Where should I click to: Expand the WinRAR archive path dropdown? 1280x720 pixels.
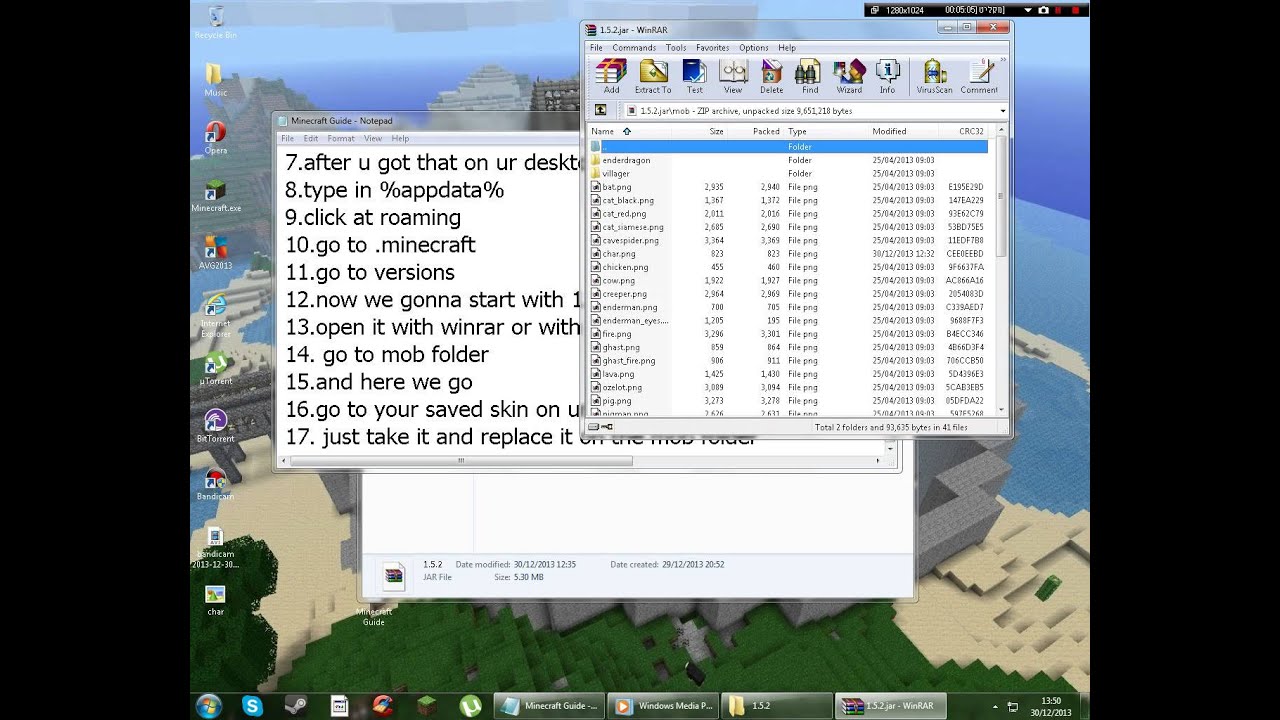[x=1002, y=111]
